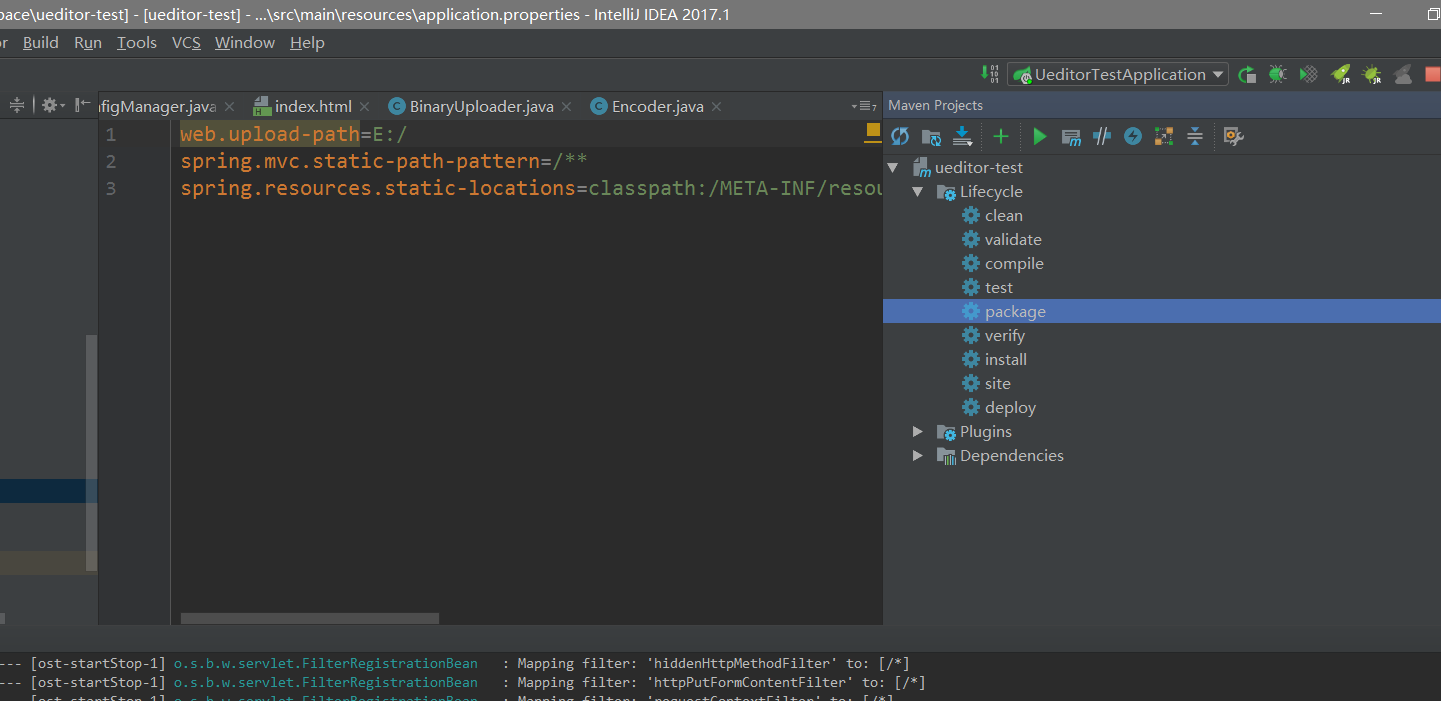
Task: Close the Encoder.java tab
Action: (717, 107)
